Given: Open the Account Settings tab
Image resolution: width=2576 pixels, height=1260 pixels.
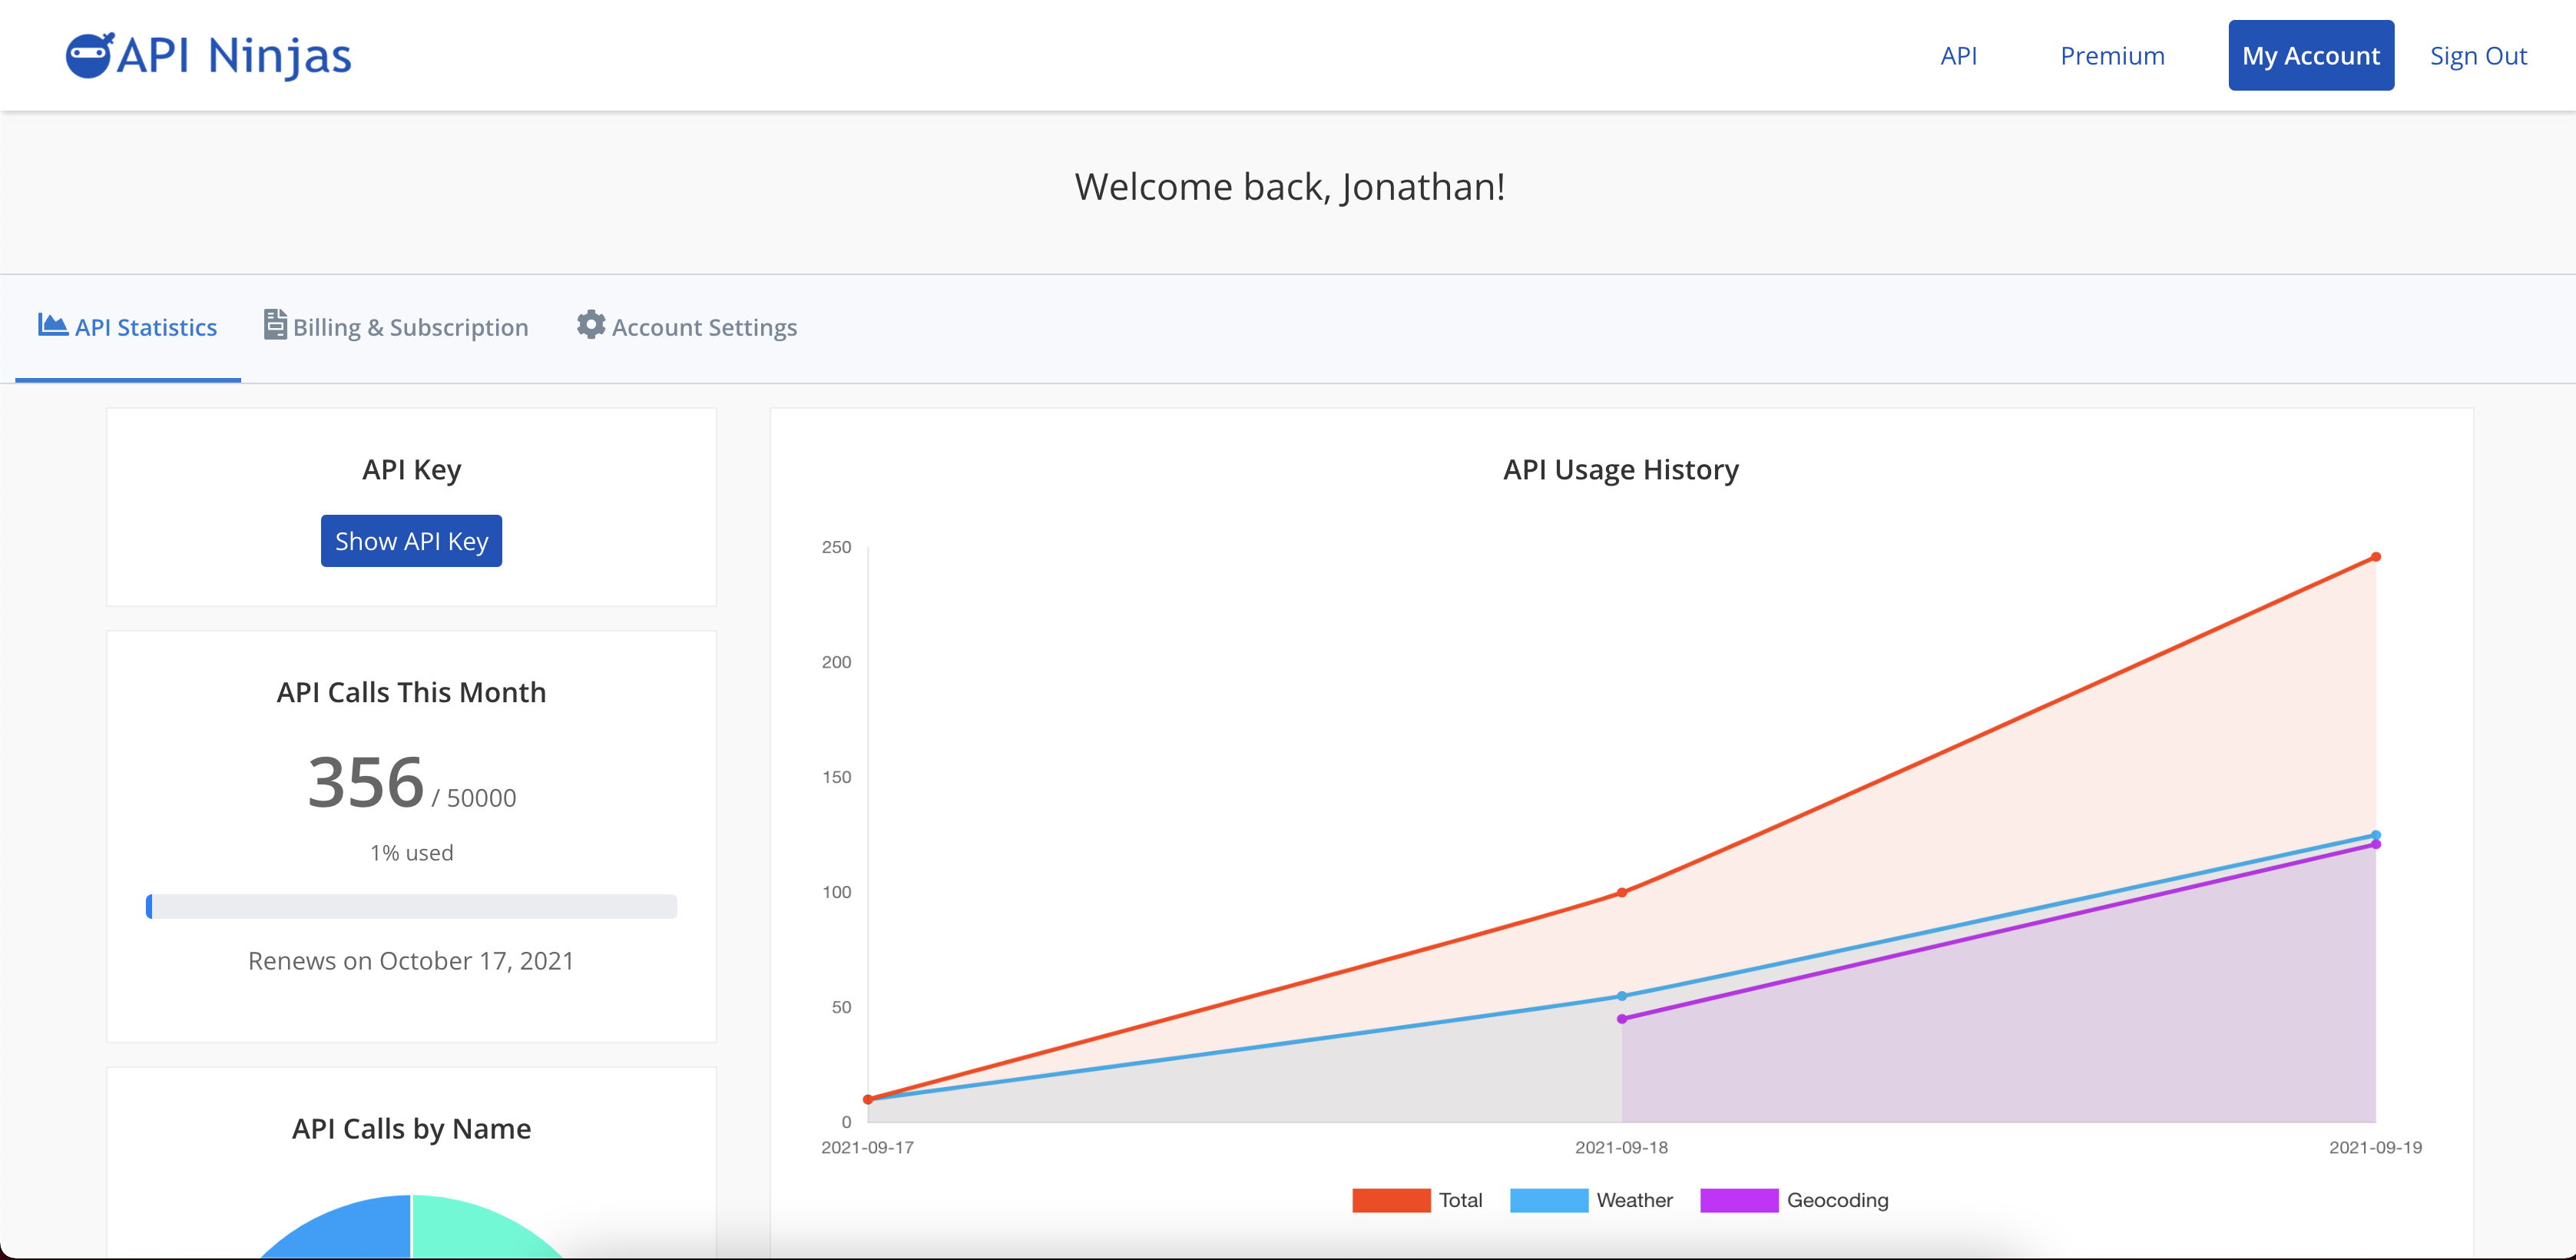Looking at the screenshot, I should (687, 327).
